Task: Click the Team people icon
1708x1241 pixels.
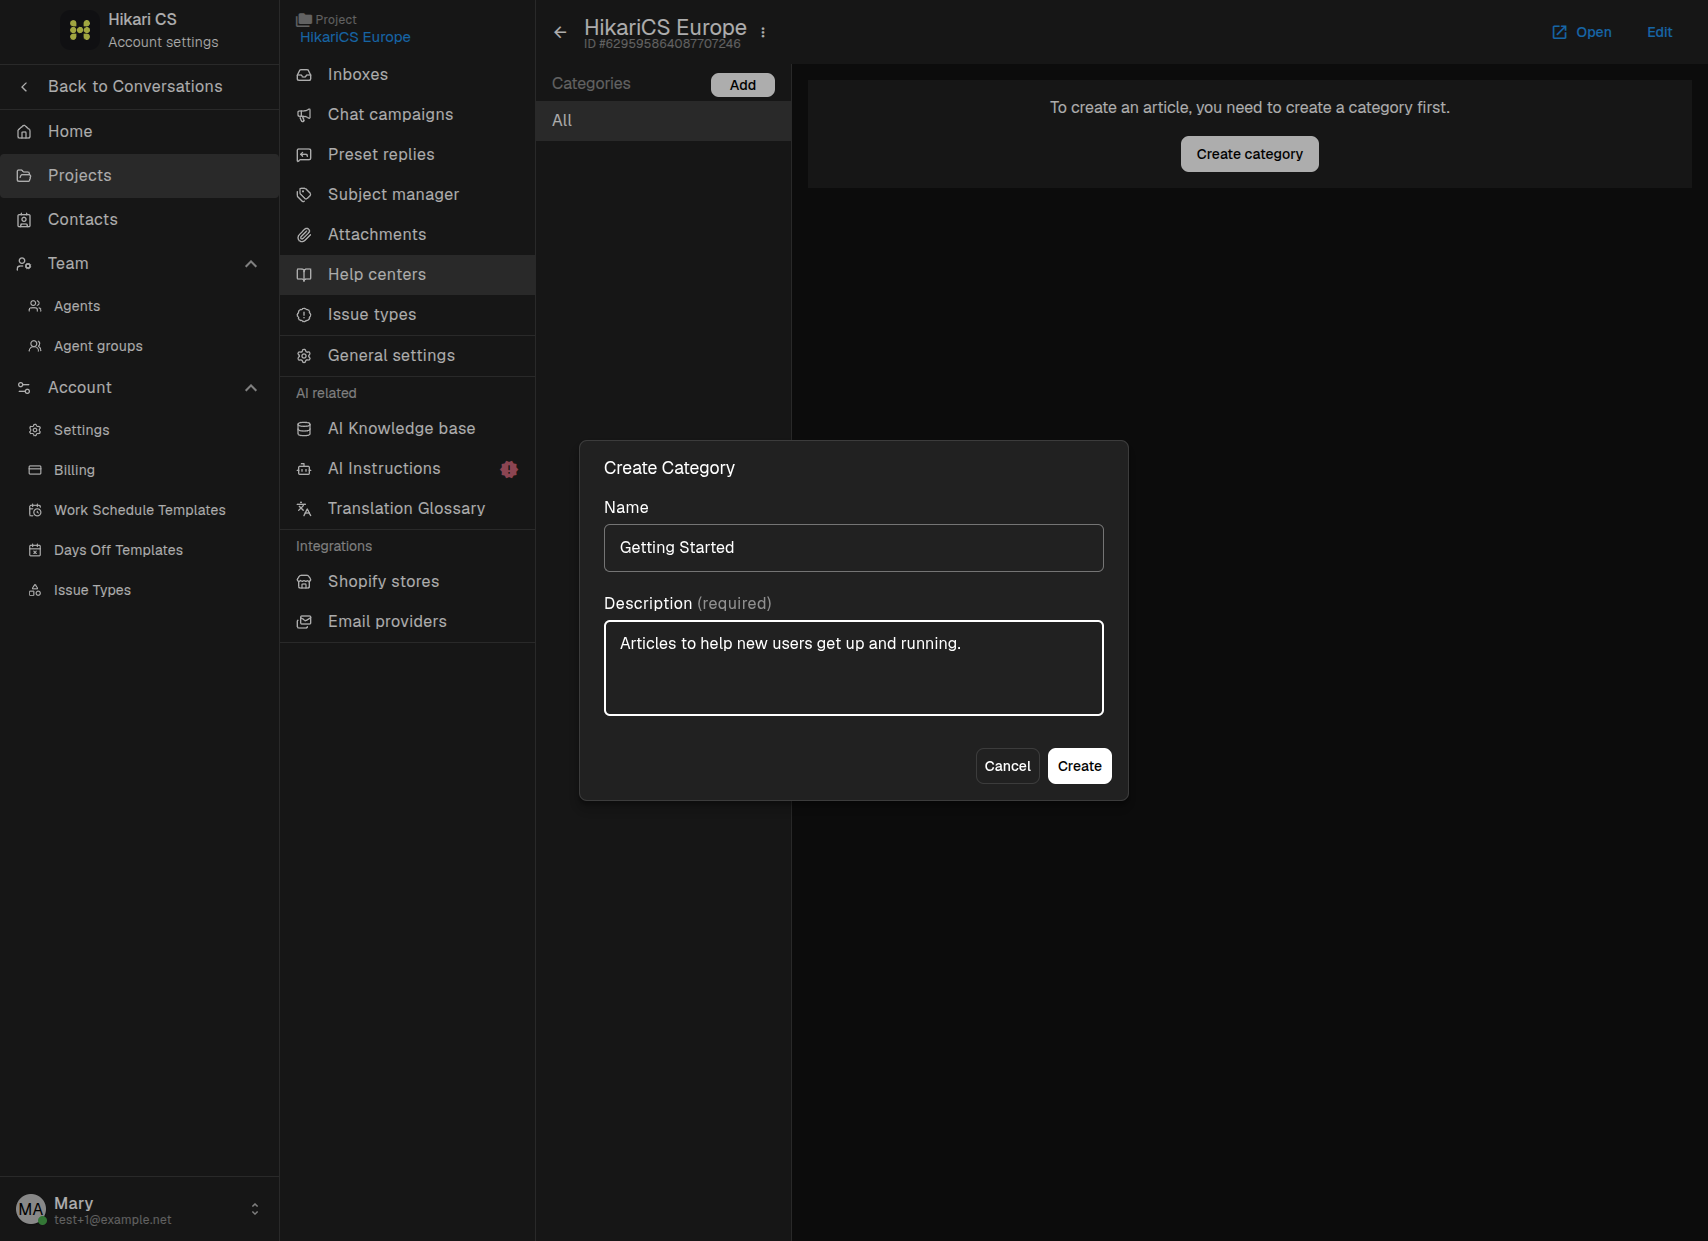Action: click(x=24, y=264)
